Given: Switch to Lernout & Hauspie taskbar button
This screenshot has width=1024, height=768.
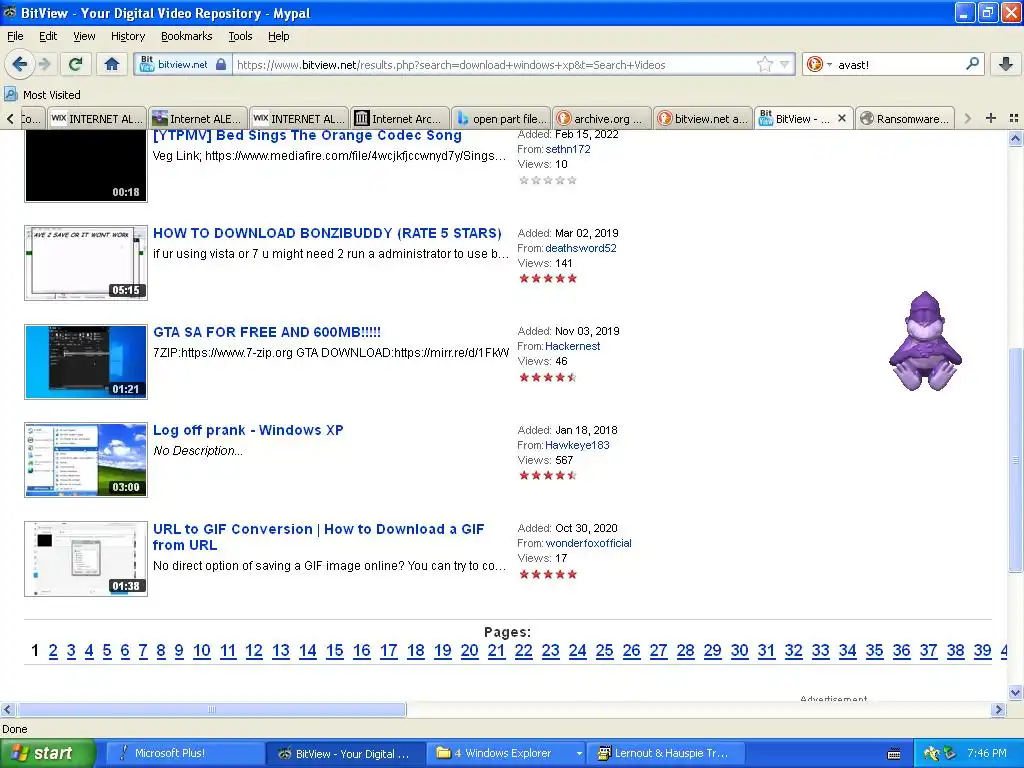Looking at the screenshot, I should 663,754.
